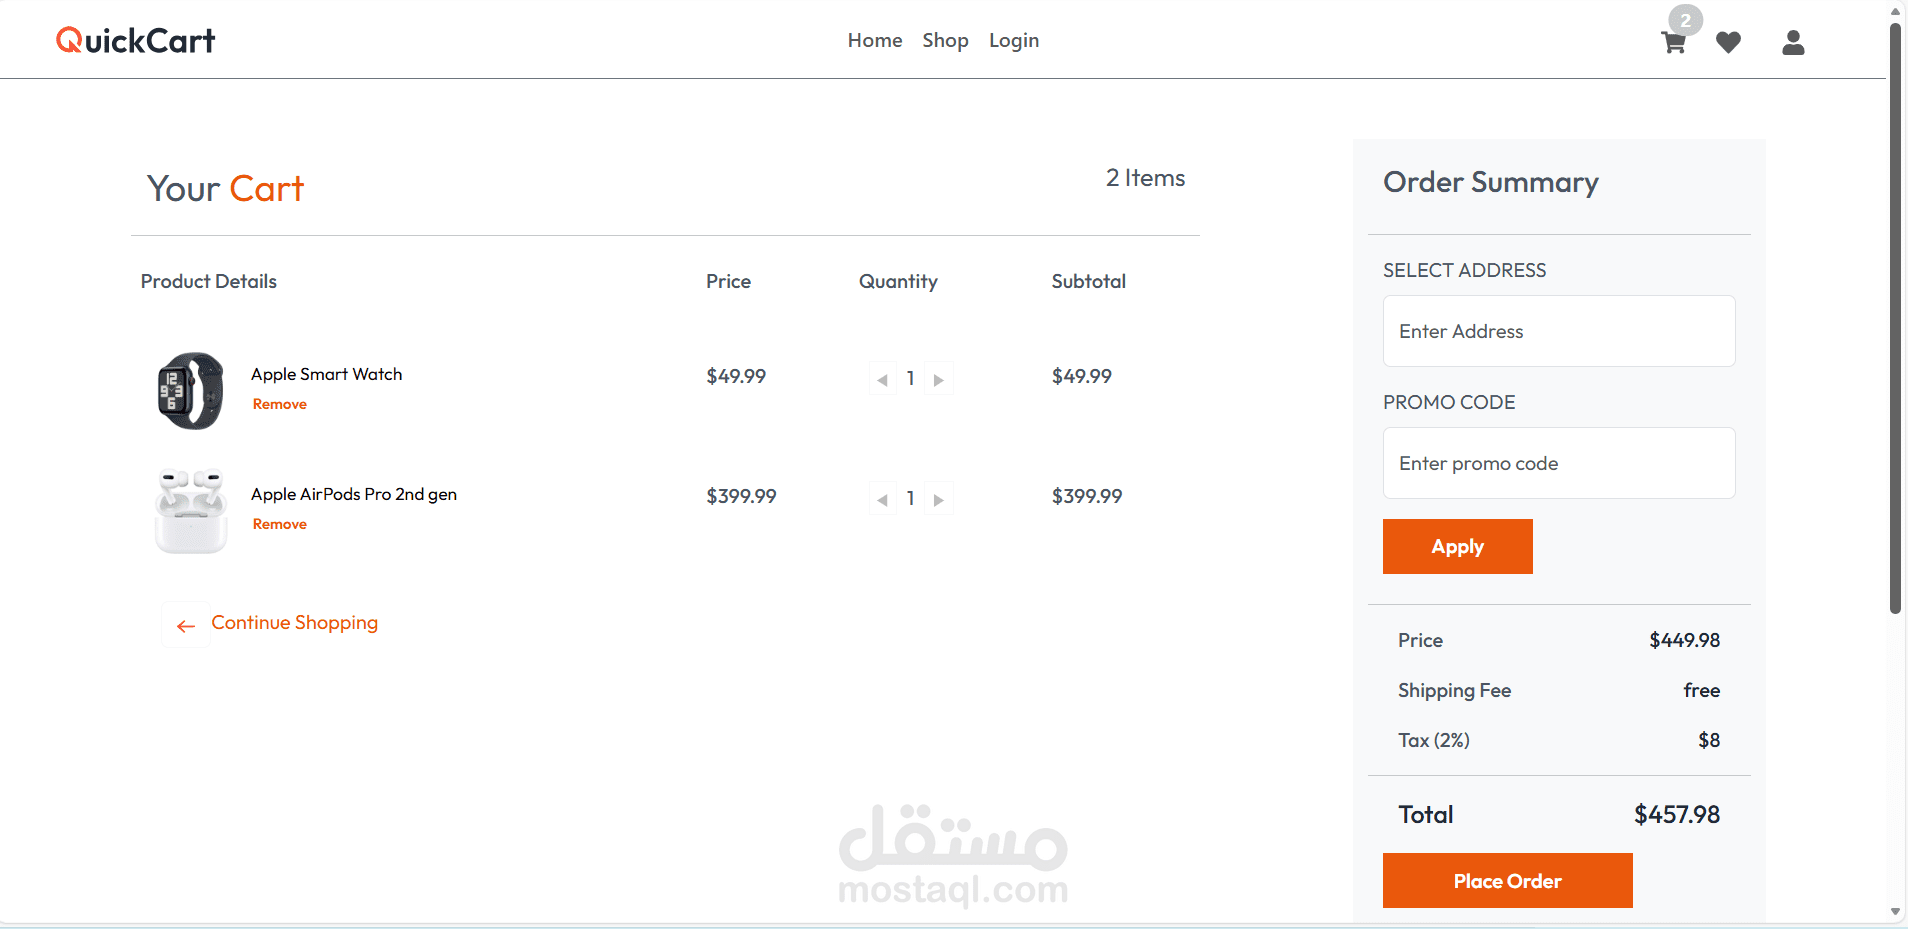Increase Apple Smart Watch quantity
Viewport: 1908px width, 929px height.
[938, 379]
